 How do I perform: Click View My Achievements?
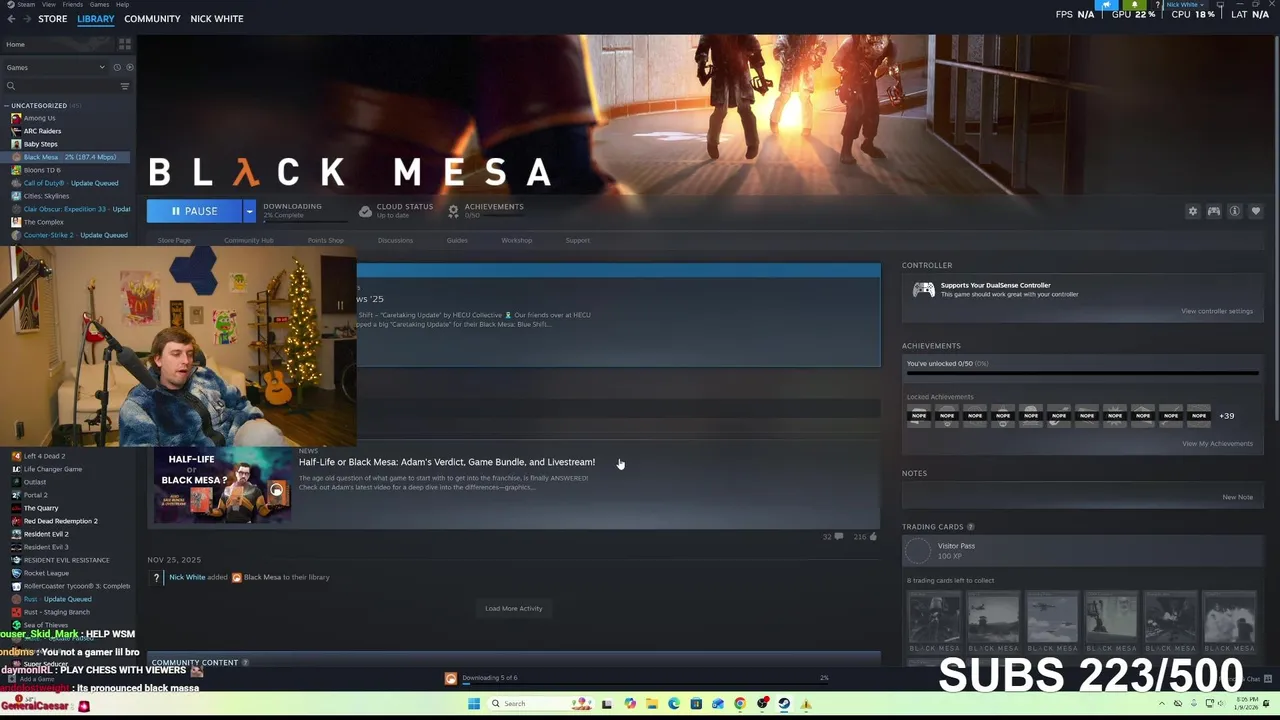tap(1217, 443)
